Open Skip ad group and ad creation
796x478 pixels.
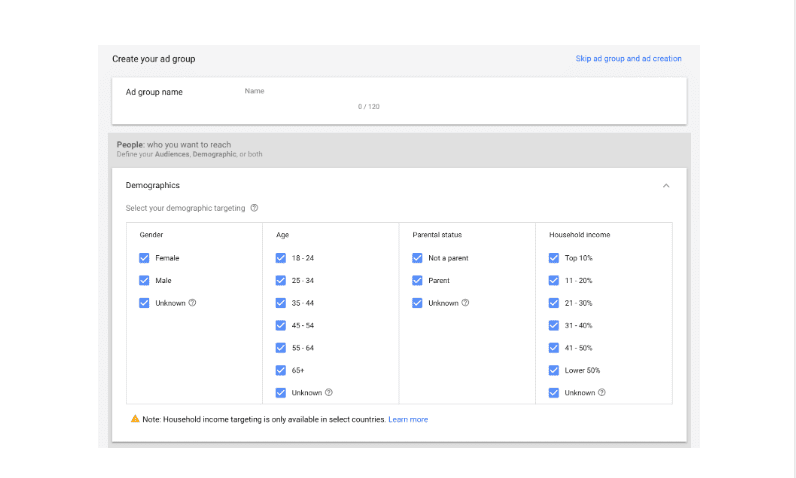628,59
